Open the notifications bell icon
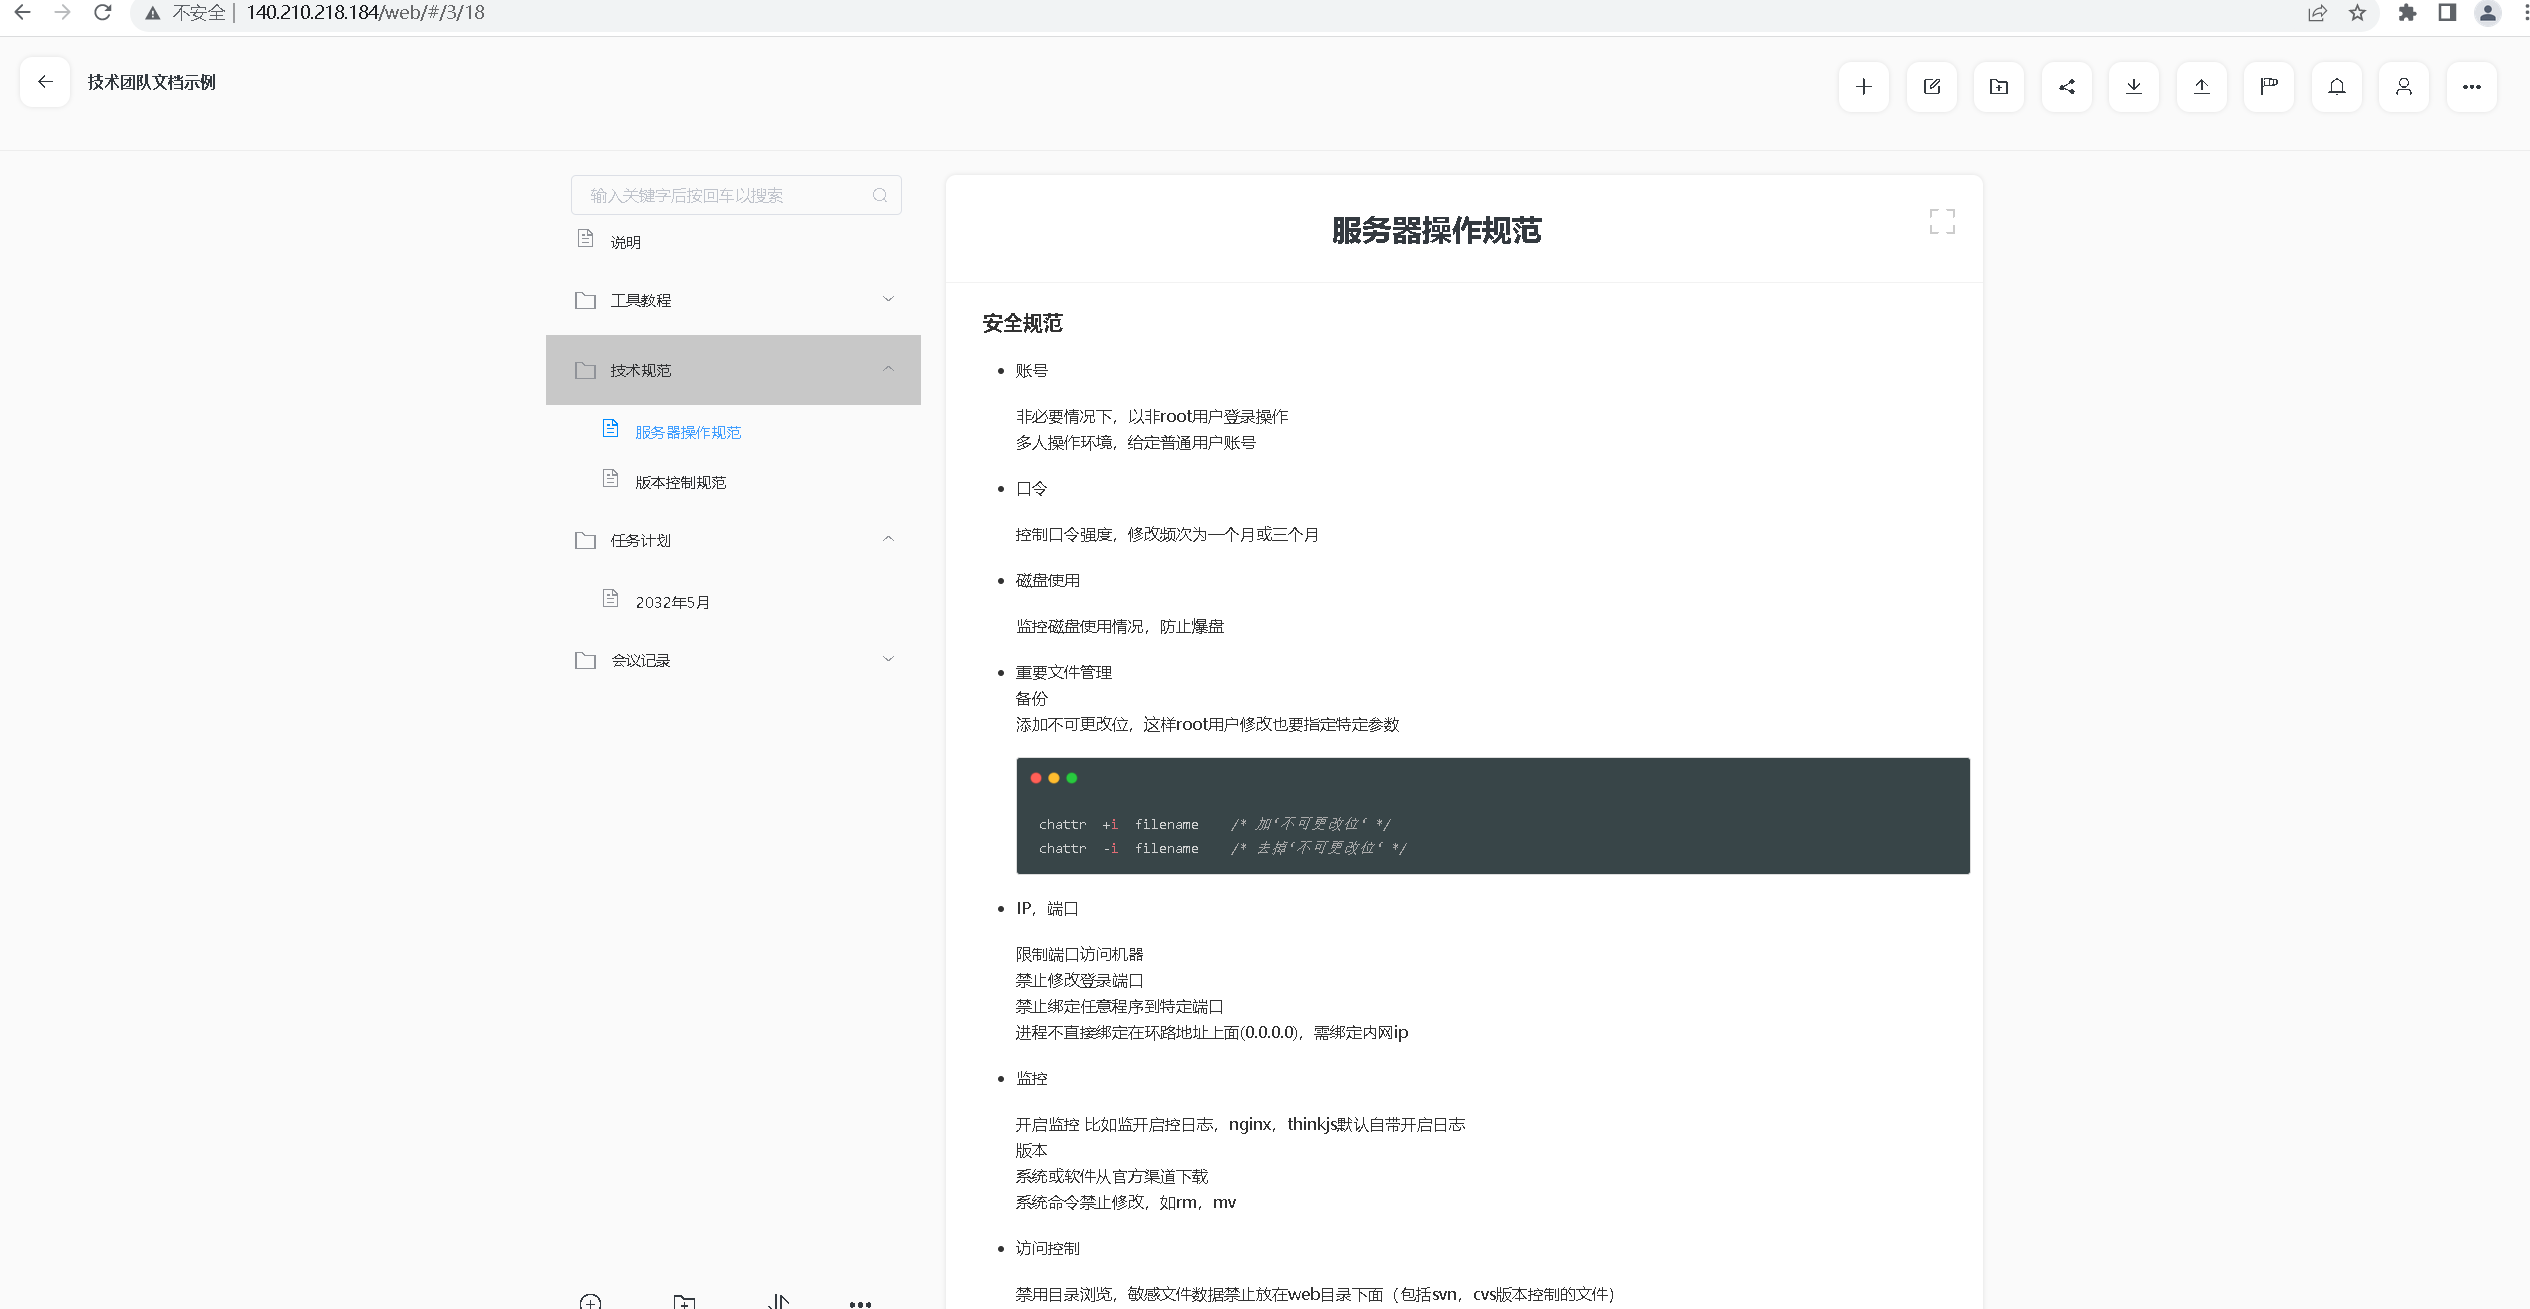 [2336, 87]
